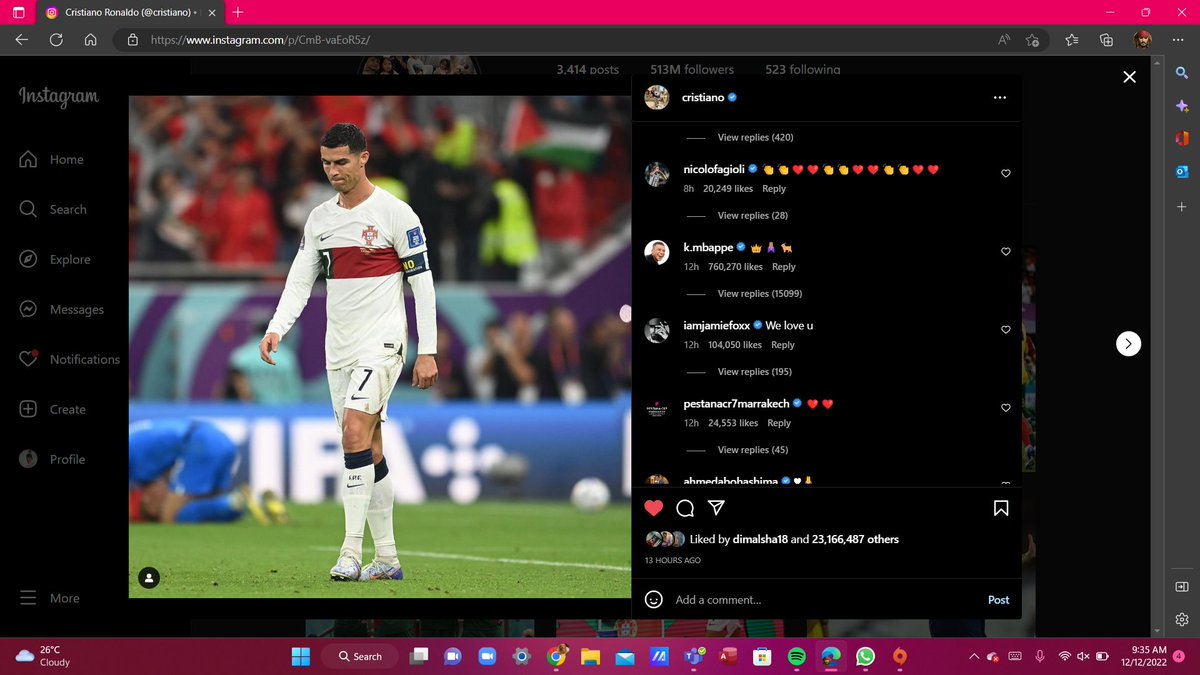Reply to k.mbappe's comment
This screenshot has width=1200, height=675.
click(784, 267)
